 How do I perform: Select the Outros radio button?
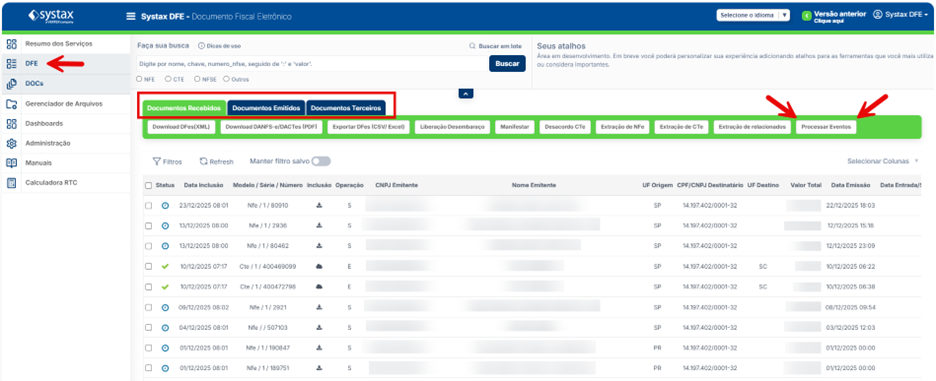(226, 79)
